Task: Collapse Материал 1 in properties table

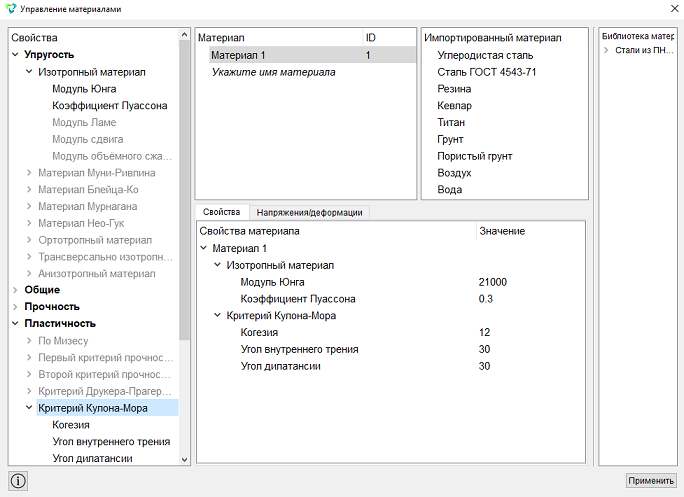Action: (204, 248)
